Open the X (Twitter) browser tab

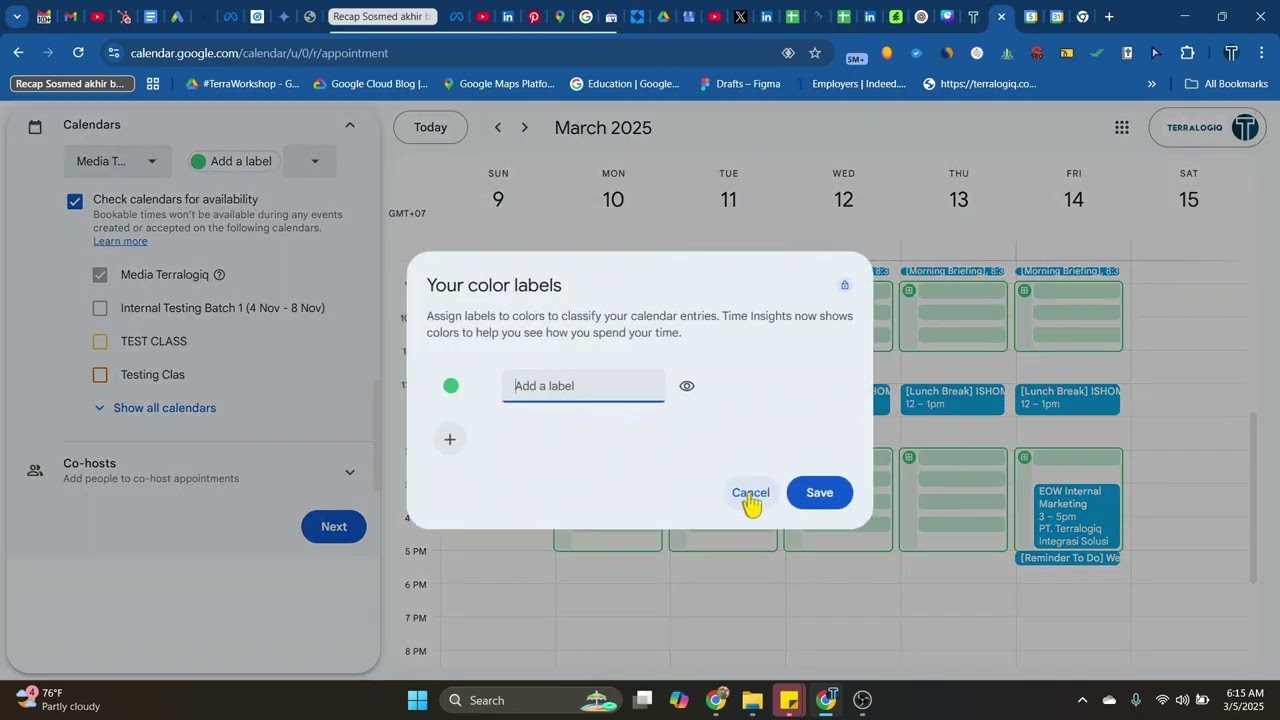click(740, 17)
